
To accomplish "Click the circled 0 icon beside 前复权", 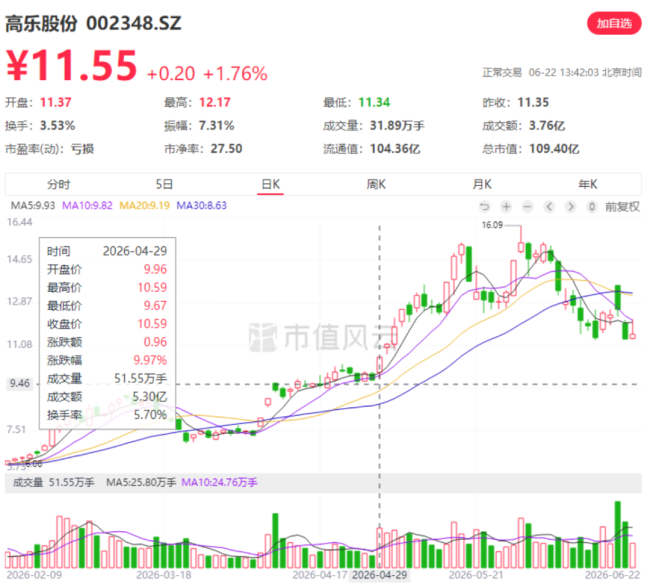I will point(592,206).
